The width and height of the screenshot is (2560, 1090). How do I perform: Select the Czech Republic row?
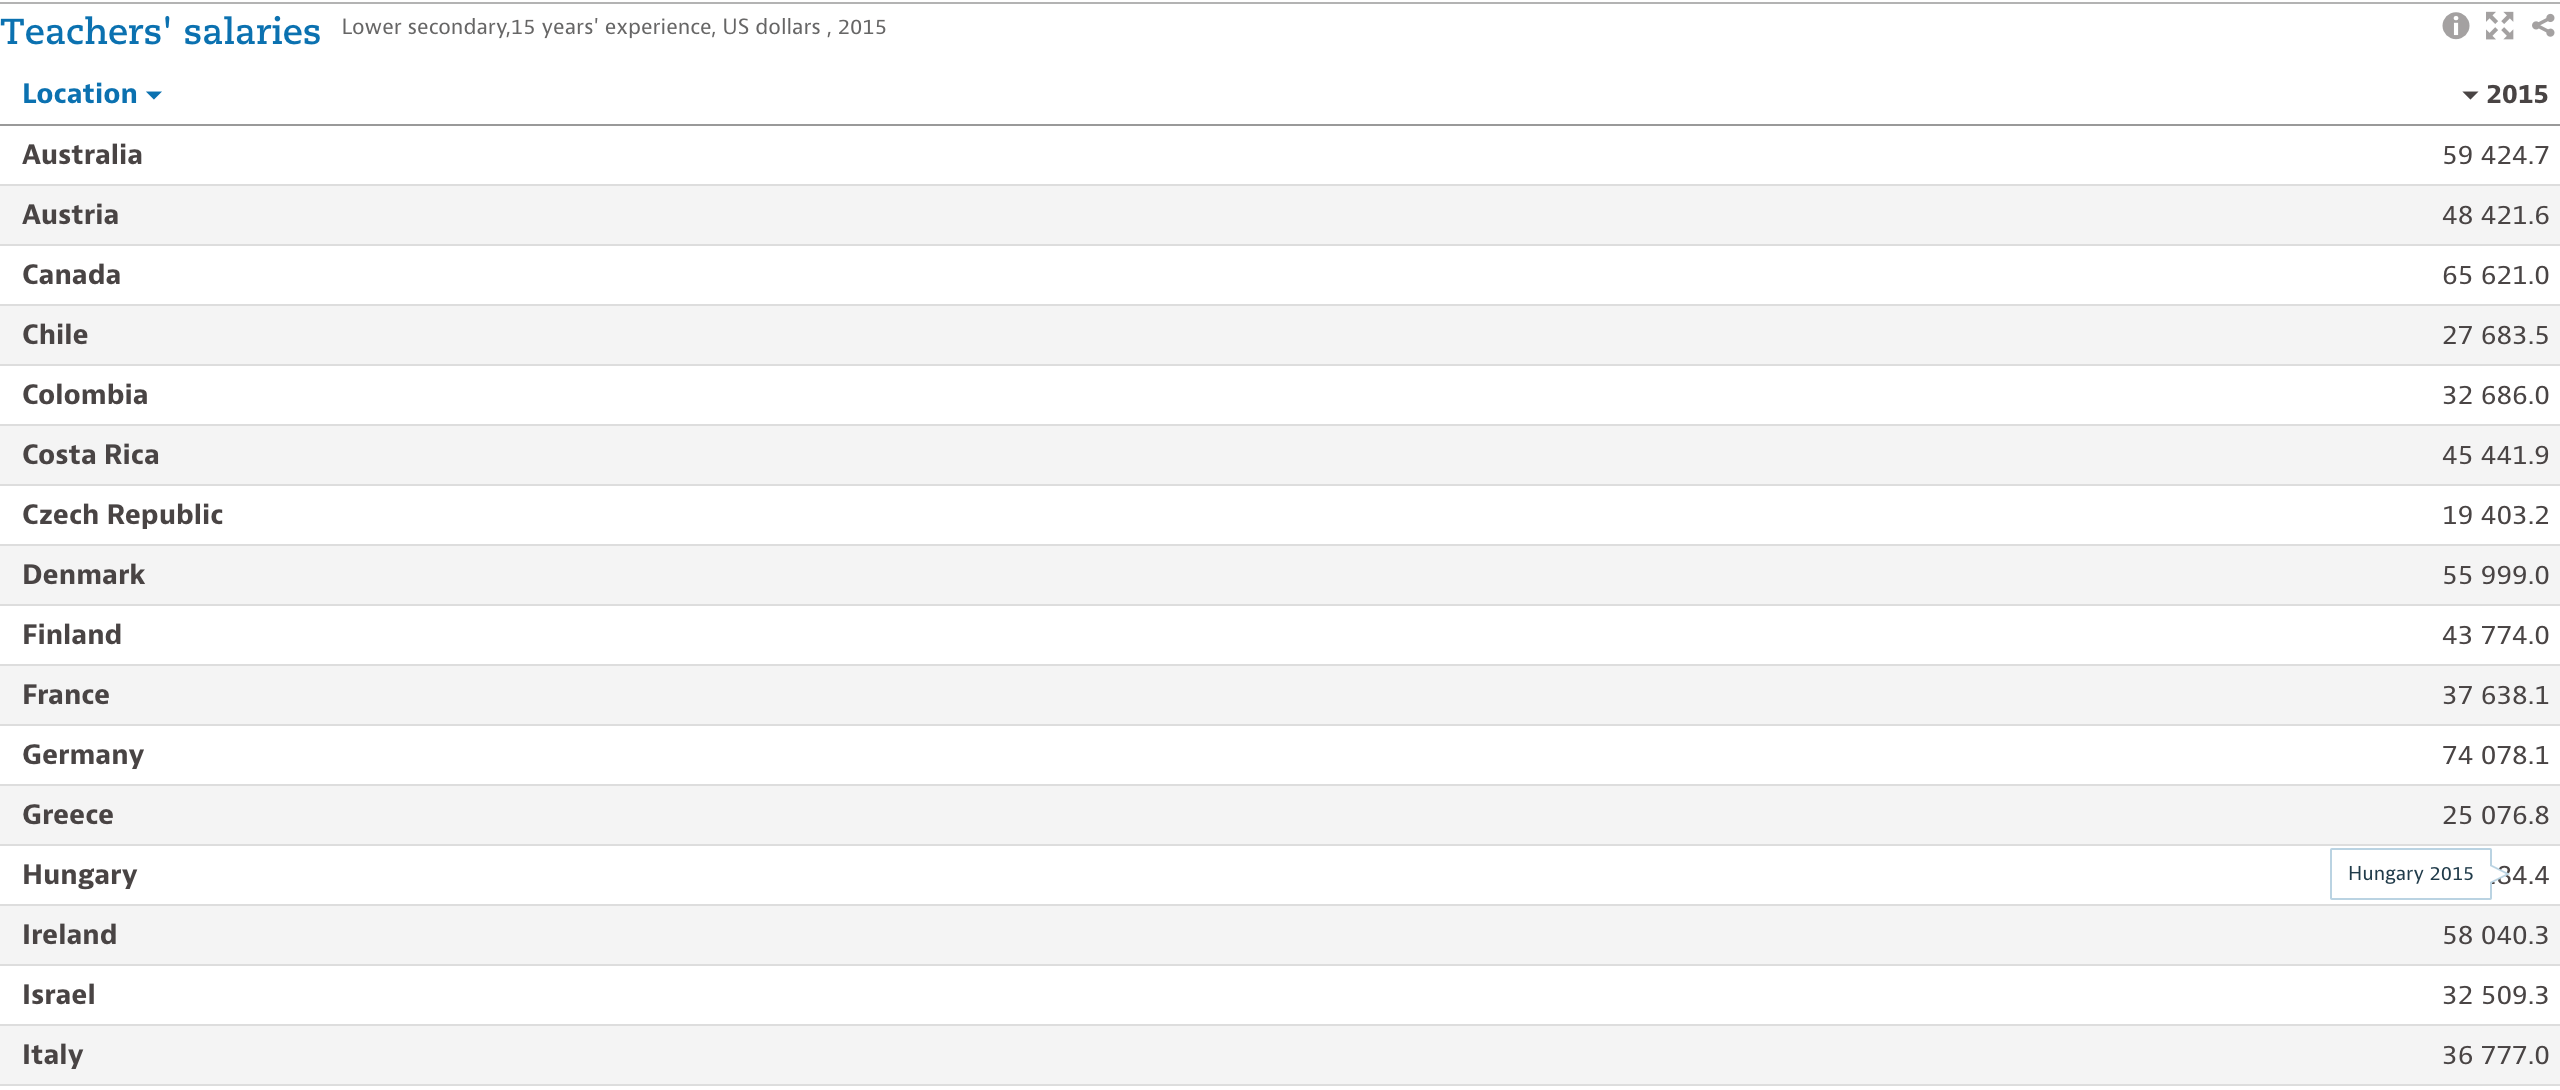coord(122,515)
